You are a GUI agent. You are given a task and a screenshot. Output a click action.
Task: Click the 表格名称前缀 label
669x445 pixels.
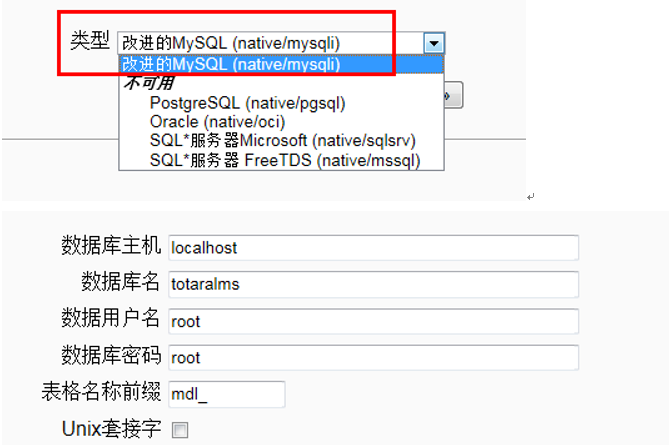[101, 391]
